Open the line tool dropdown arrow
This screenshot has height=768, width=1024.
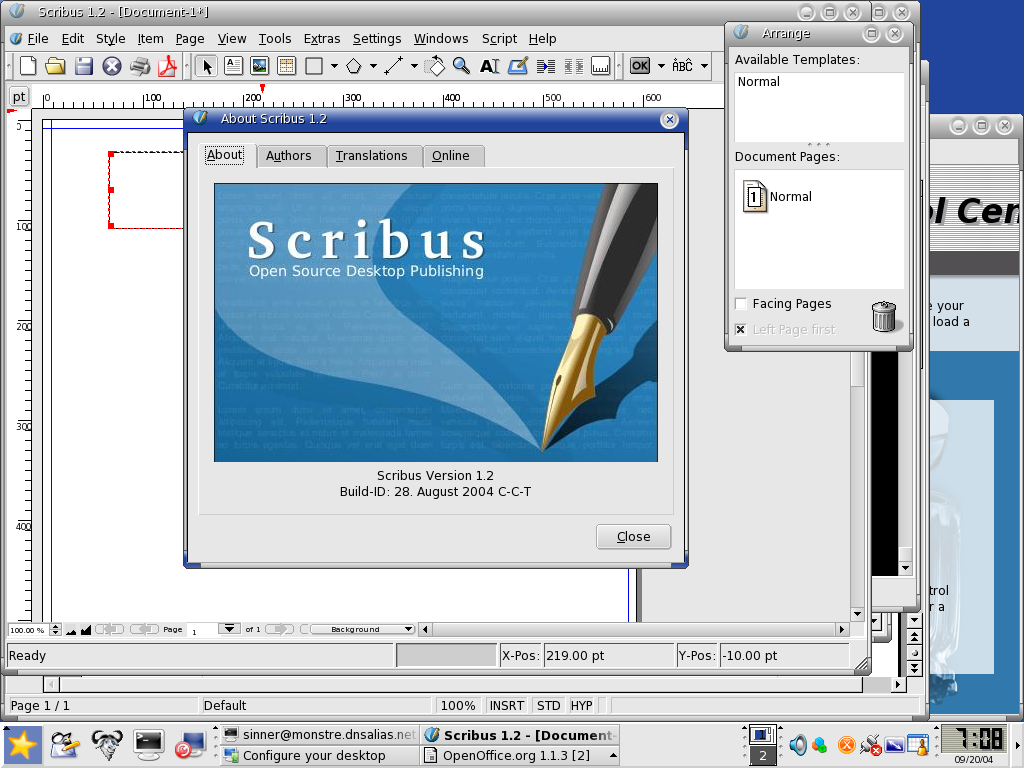[414, 66]
